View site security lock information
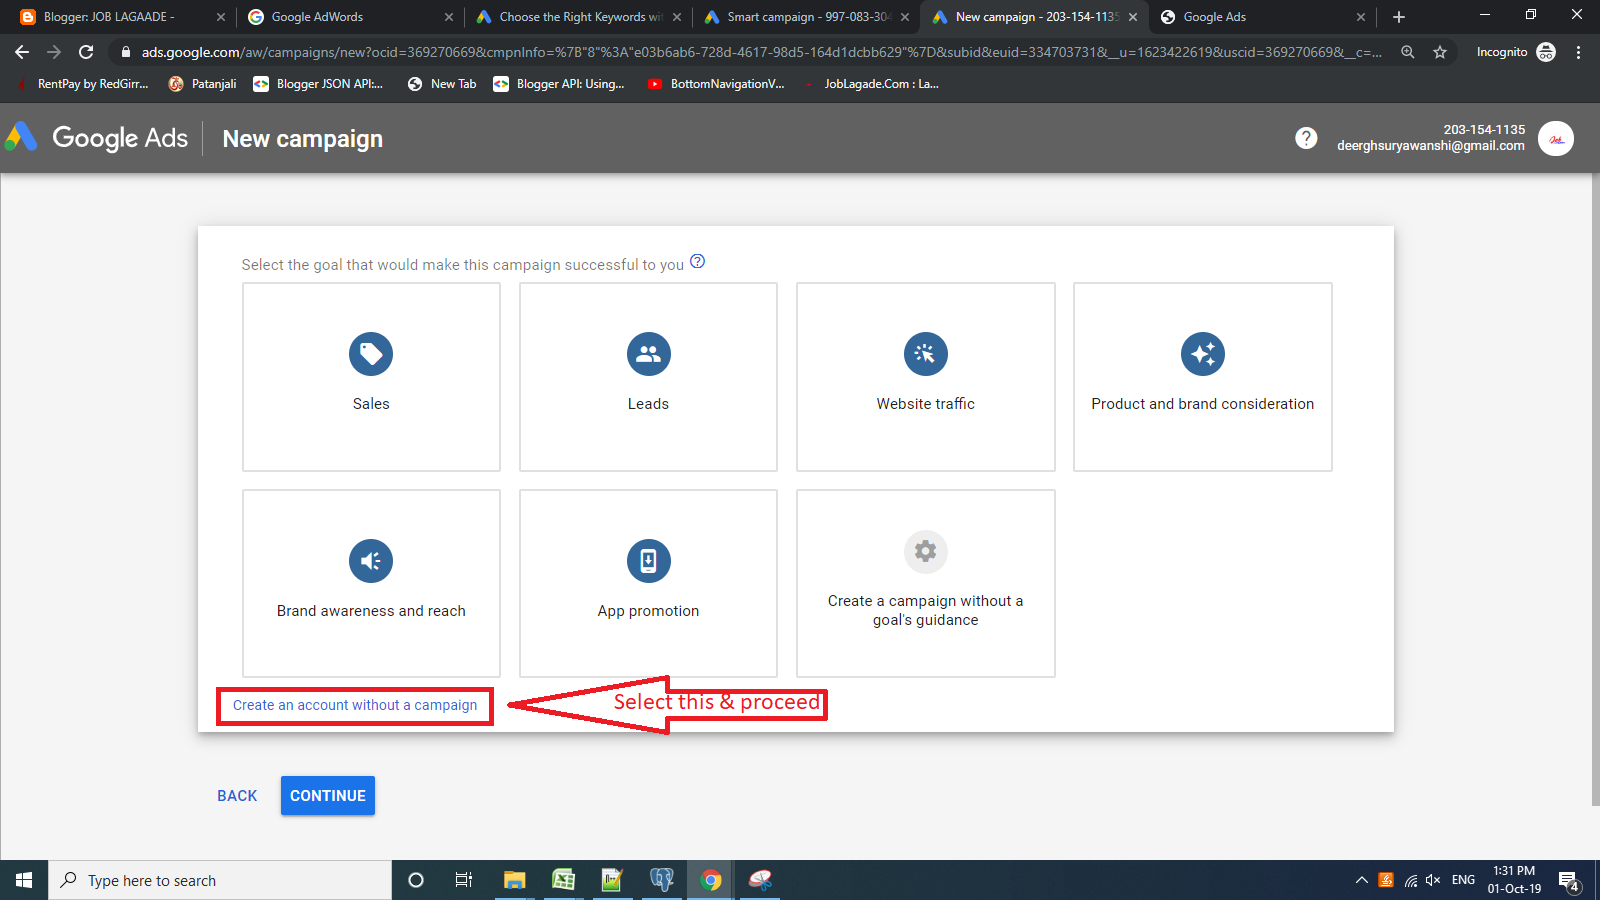This screenshot has width=1600, height=900. [126, 52]
